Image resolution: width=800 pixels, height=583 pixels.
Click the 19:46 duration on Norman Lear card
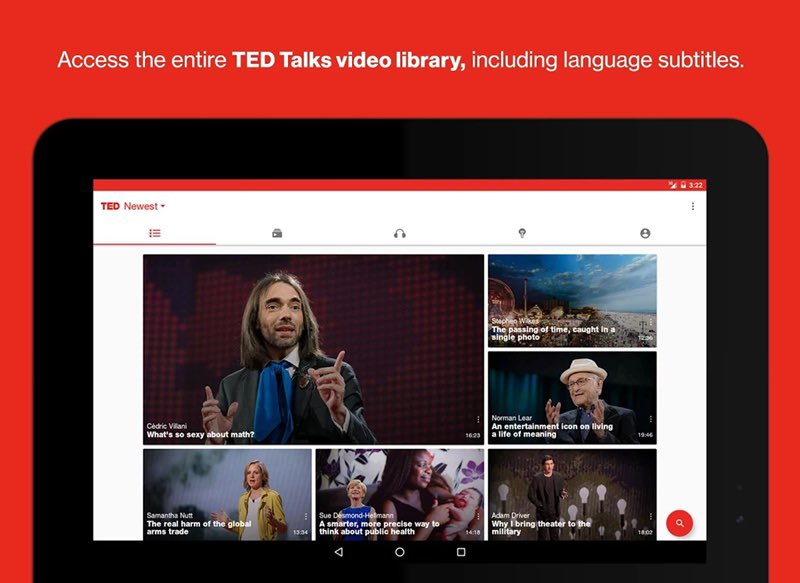(x=645, y=435)
